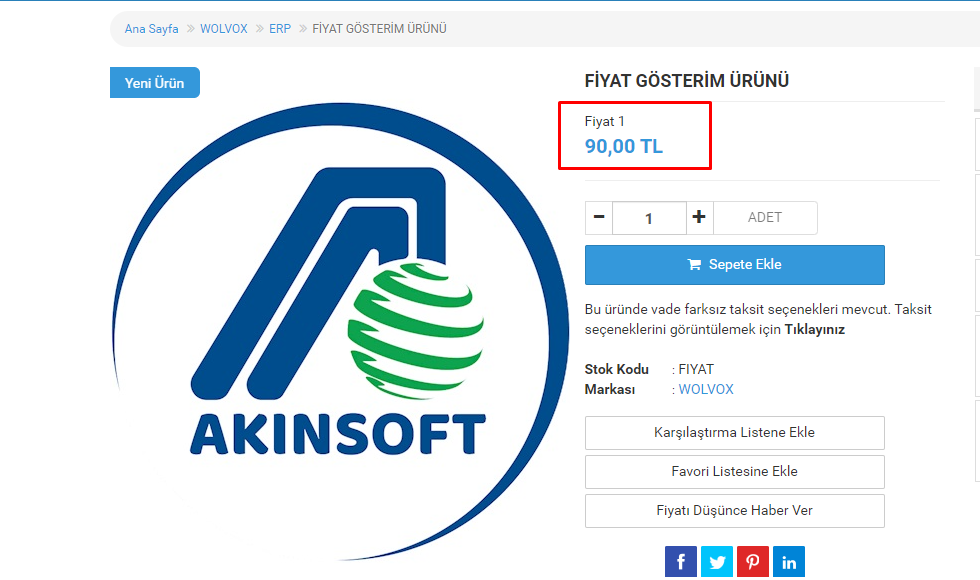This screenshot has width=980, height=580.
Task: Go to Ana Sayfa breadcrumb
Action: [x=151, y=29]
